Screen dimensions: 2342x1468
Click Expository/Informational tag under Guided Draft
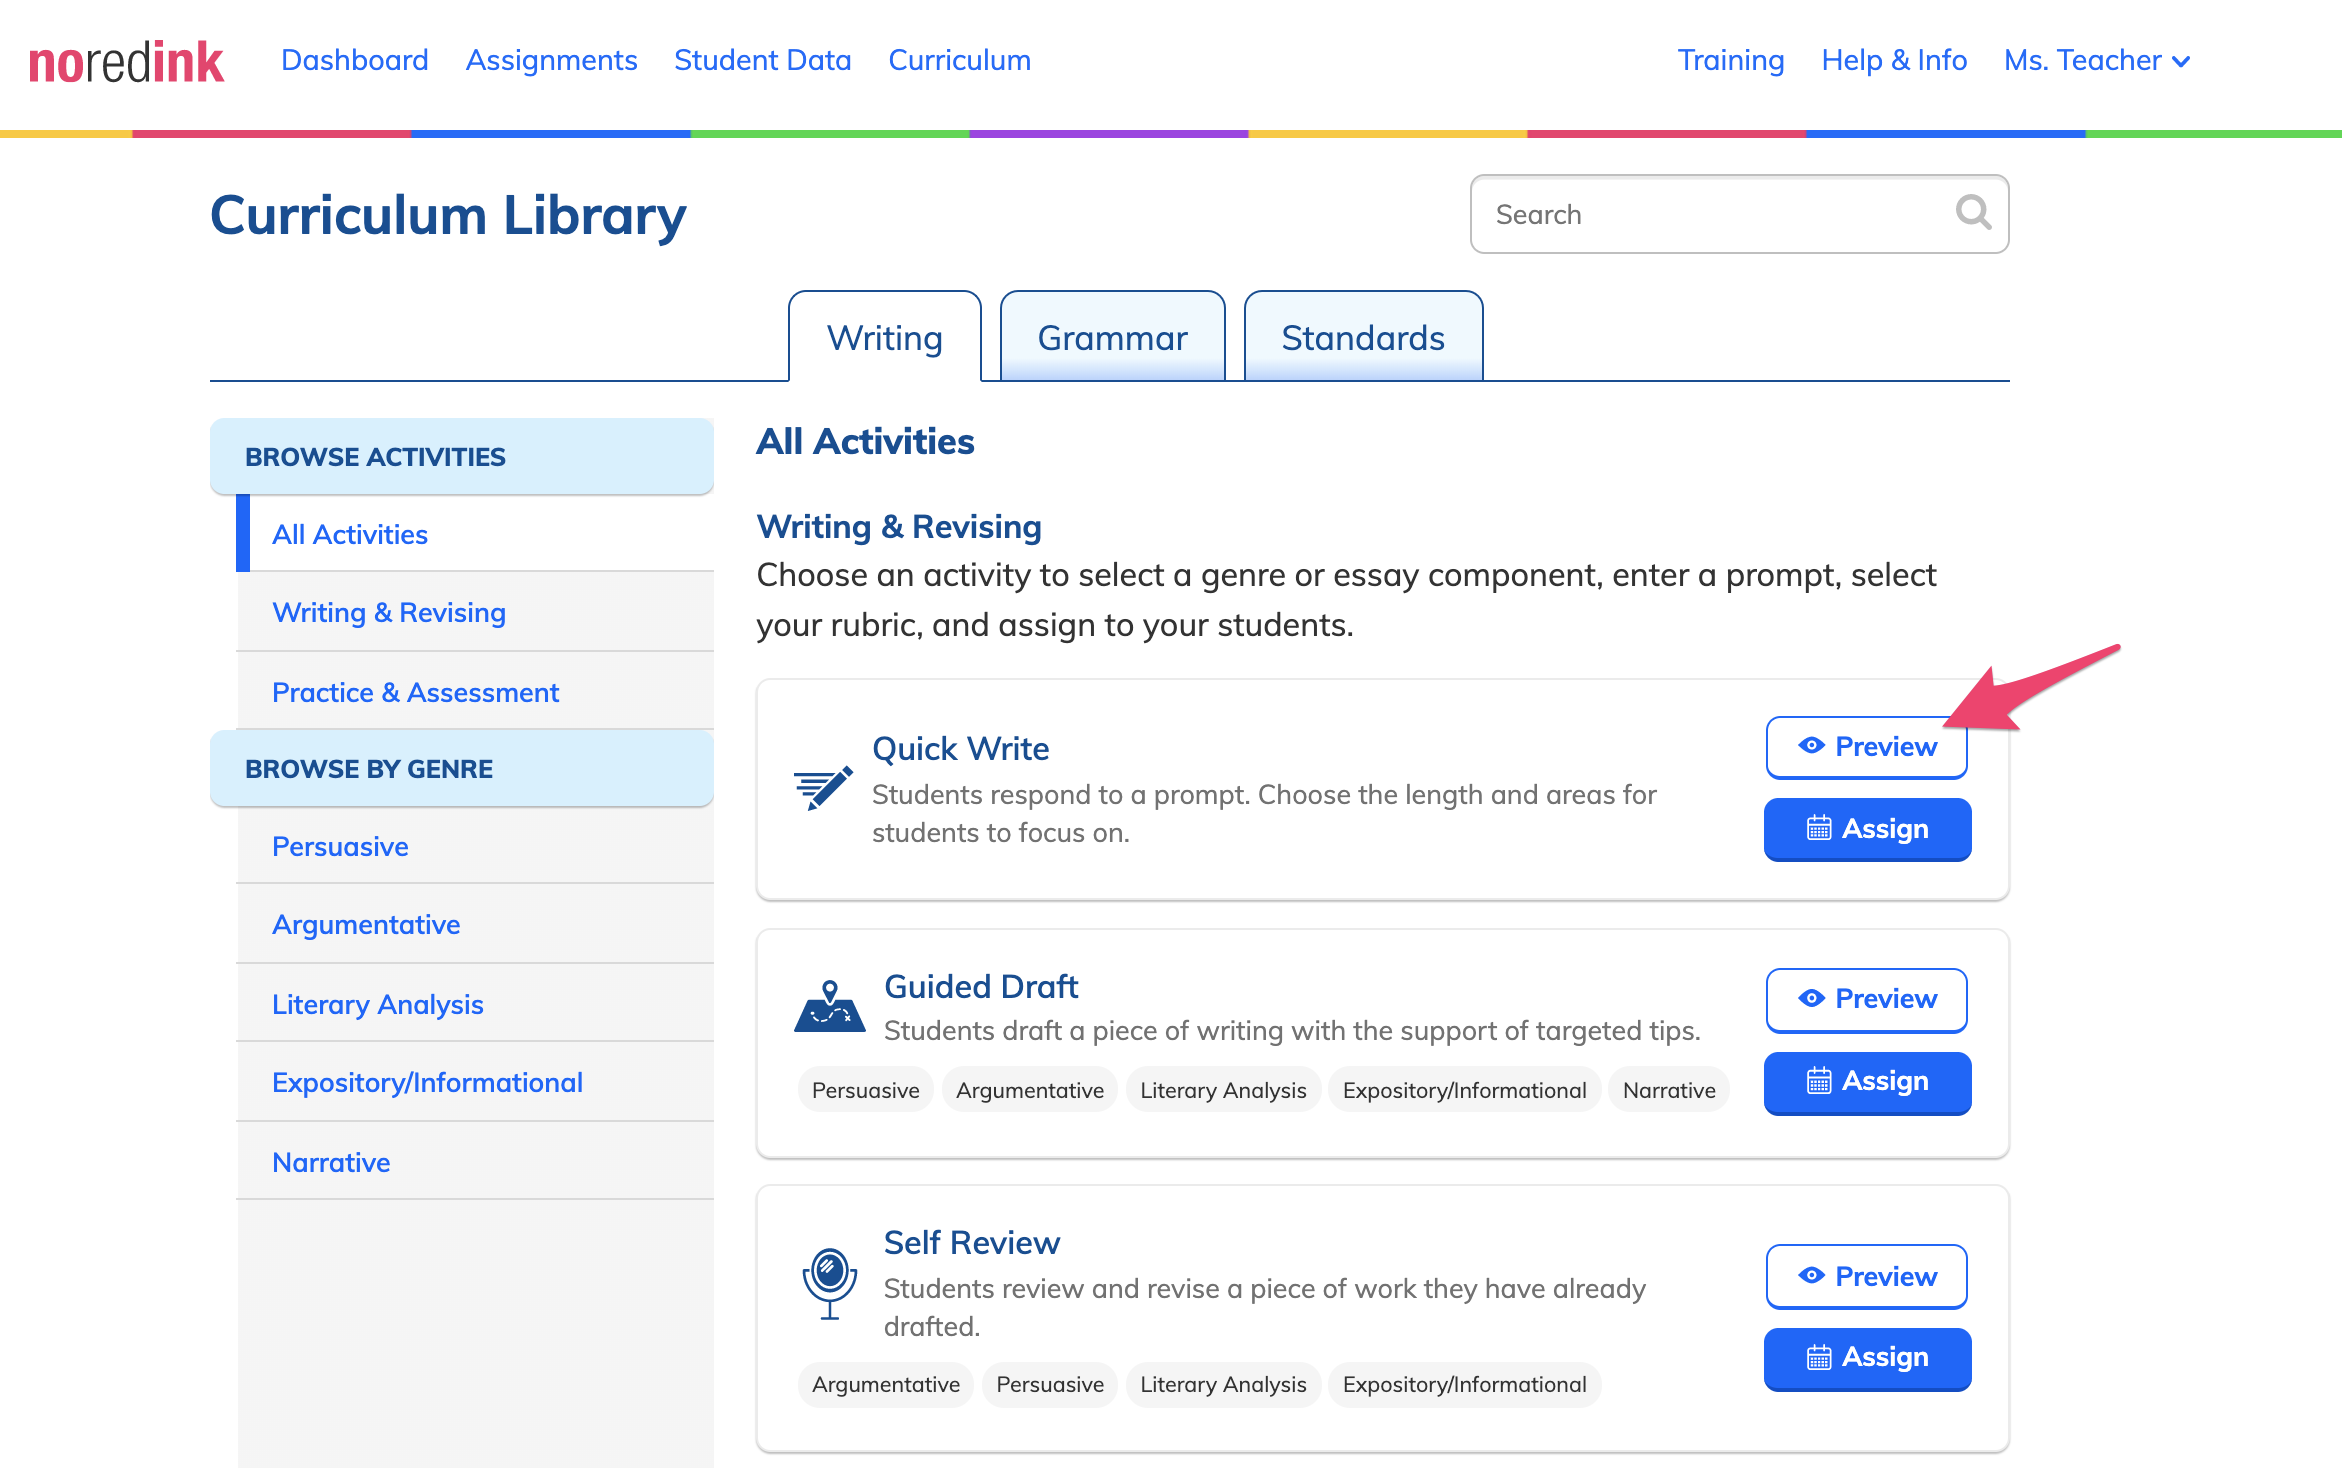[x=1464, y=1090]
